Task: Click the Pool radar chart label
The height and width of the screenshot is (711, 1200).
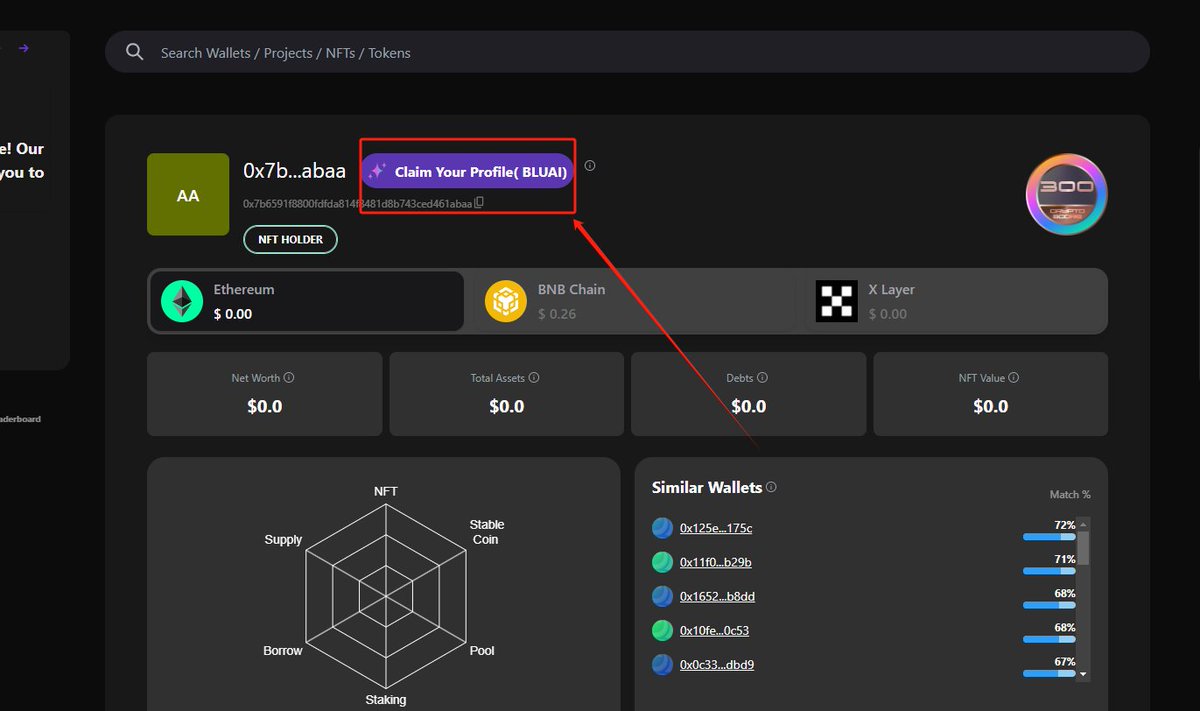Action: (482, 651)
